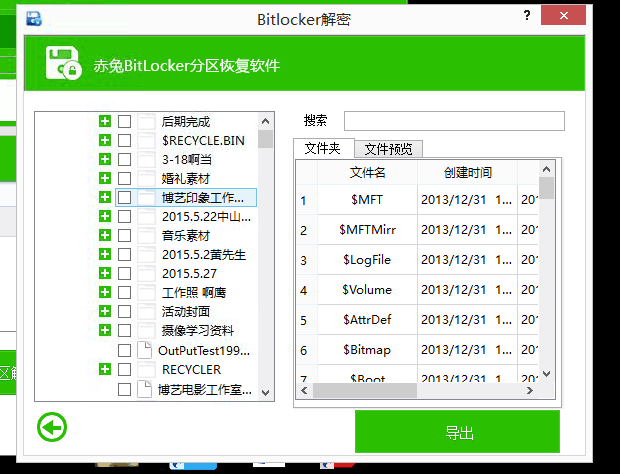Click the folder icon beside 后期完成

click(146, 121)
